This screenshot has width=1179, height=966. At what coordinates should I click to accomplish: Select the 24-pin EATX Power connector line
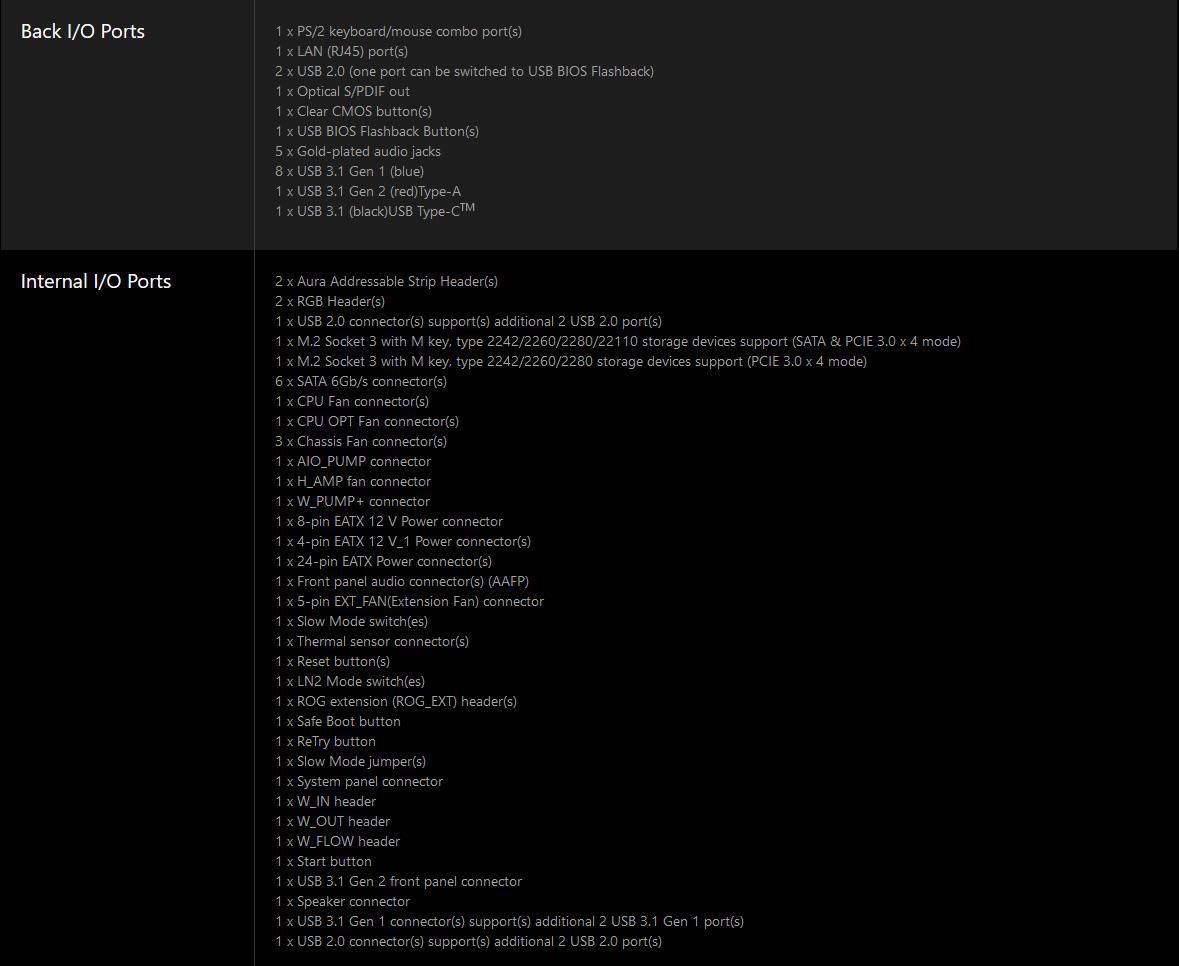pyautogui.click(x=383, y=561)
